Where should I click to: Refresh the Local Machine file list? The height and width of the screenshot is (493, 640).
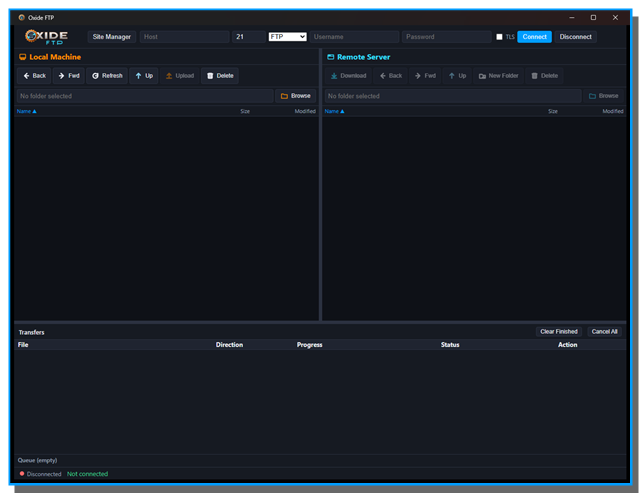[107, 76]
